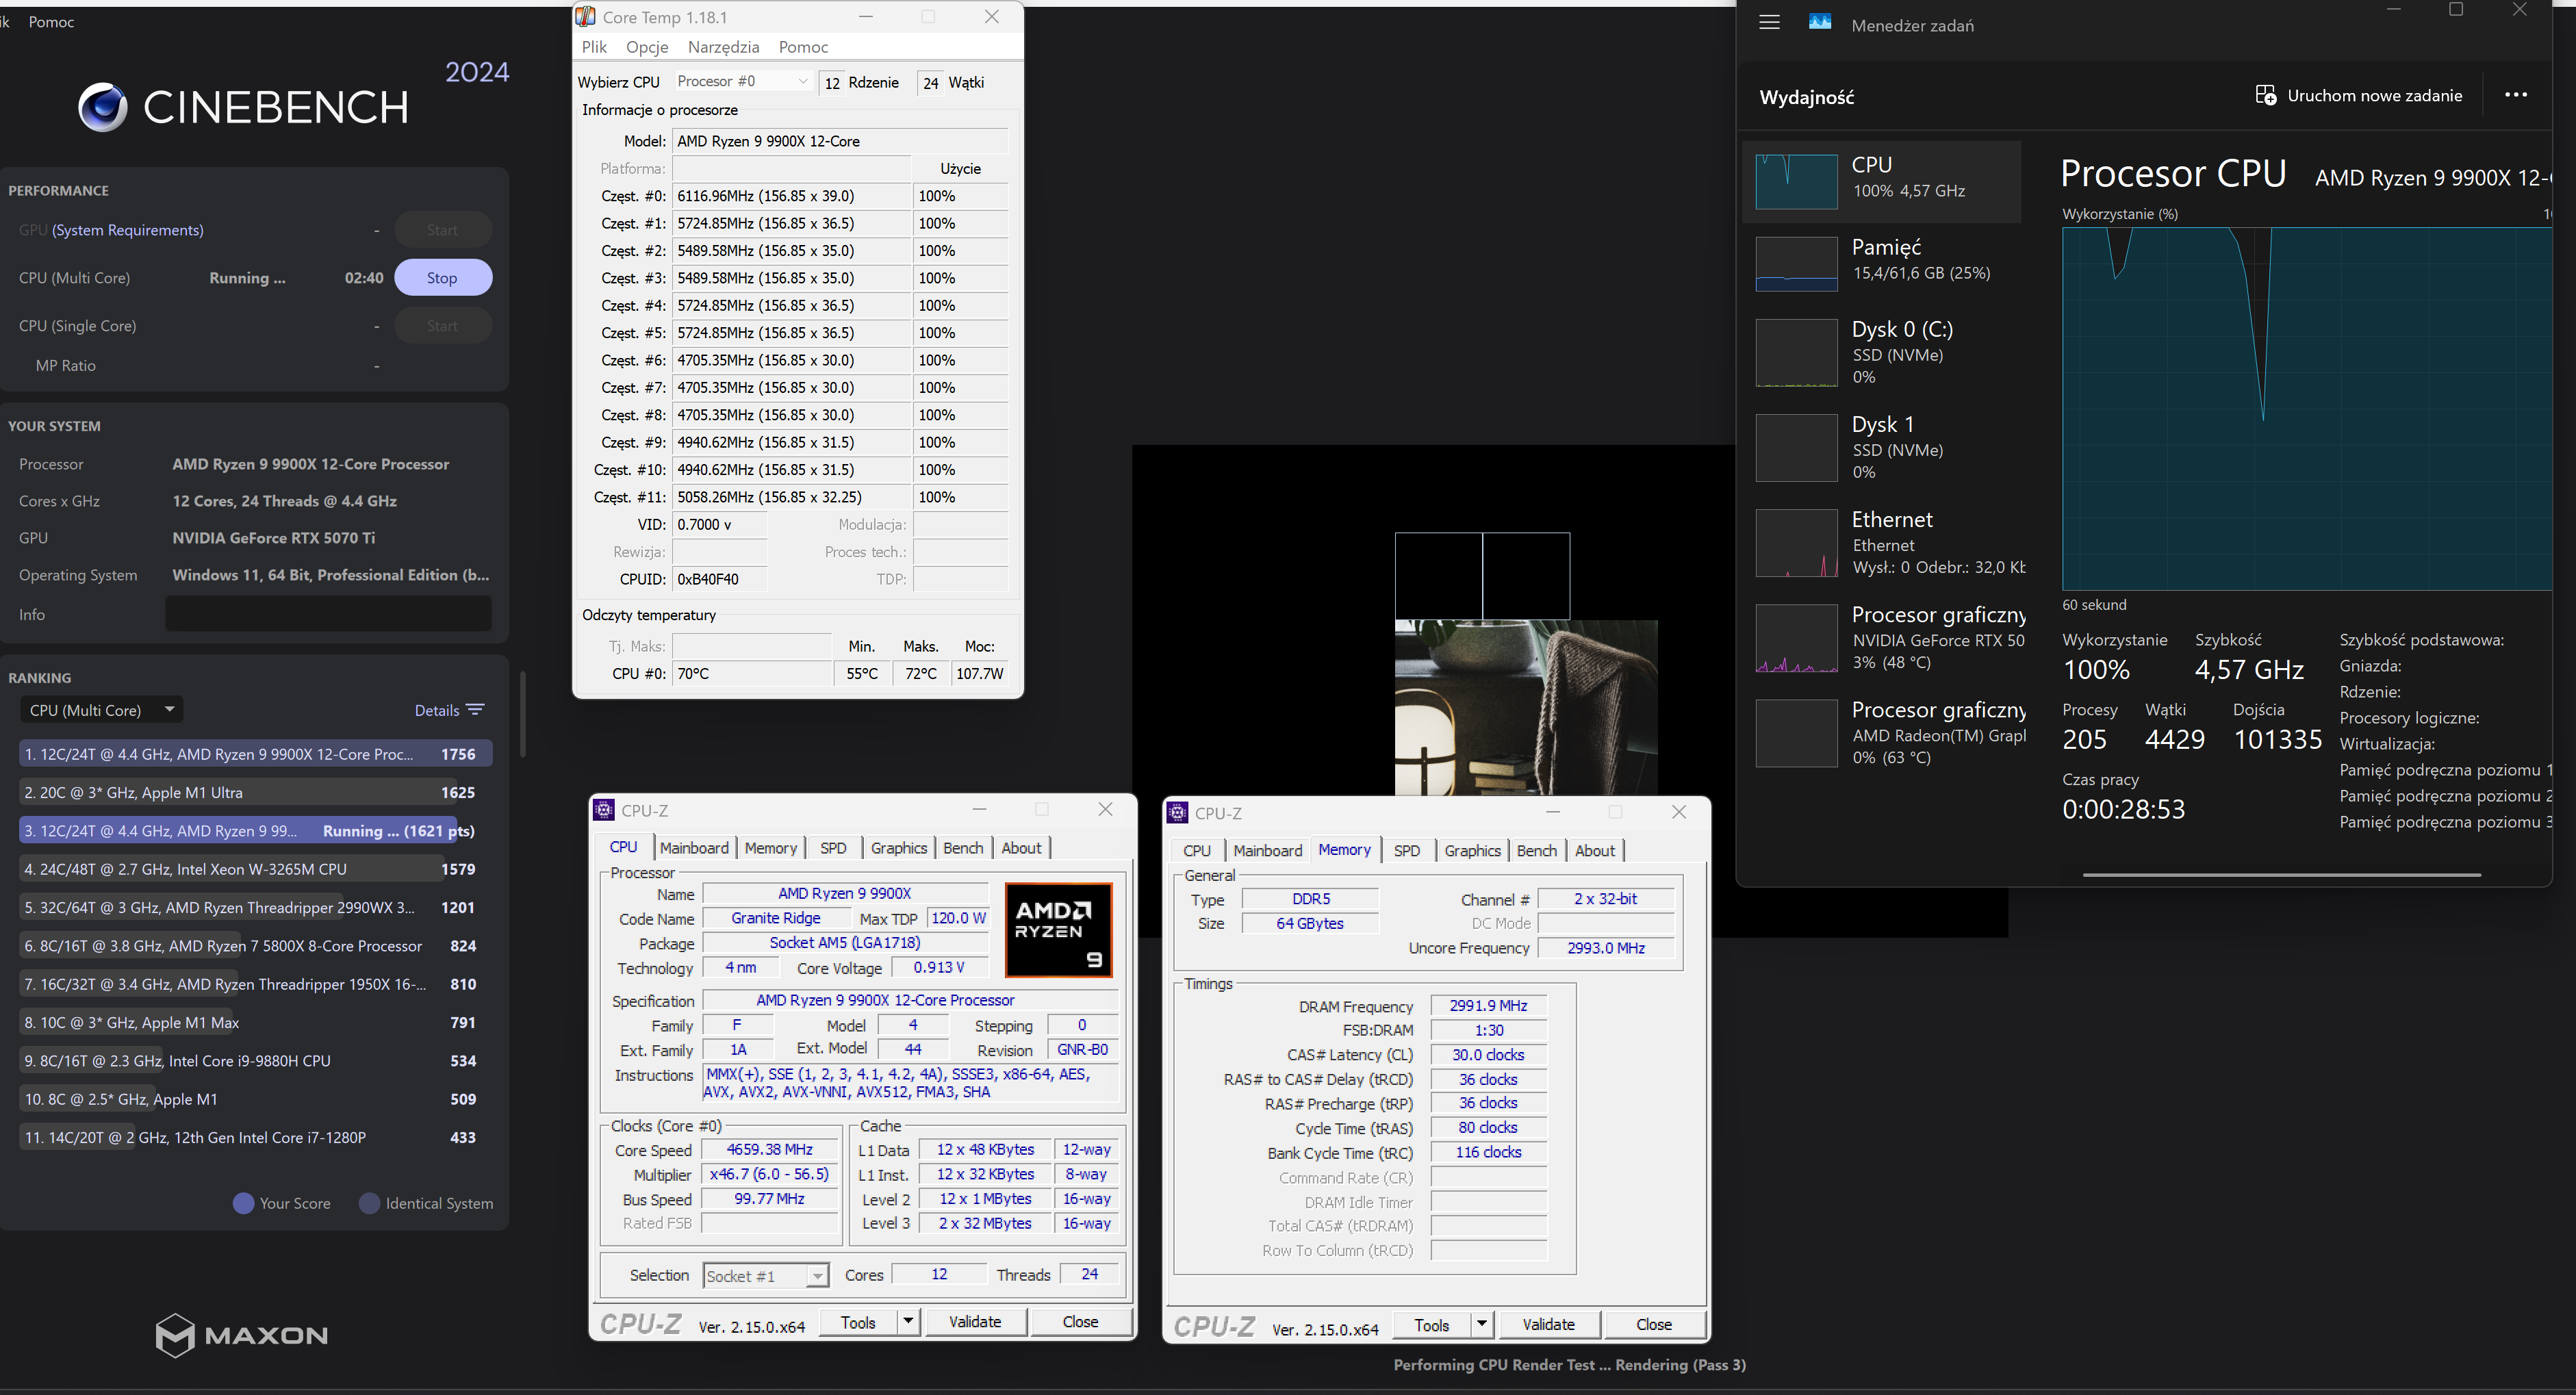Click Tools button in CPU-Z Memory window
The width and height of the screenshot is (2576, 1395).
click(x=1432, y=1324)
